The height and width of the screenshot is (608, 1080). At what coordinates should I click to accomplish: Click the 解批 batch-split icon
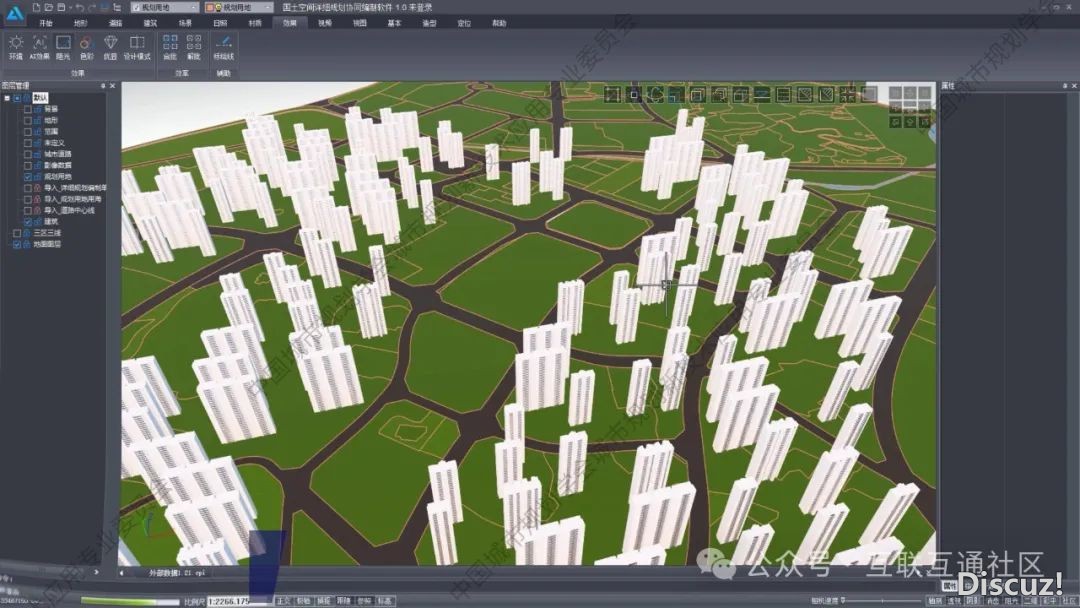pos(194,48)
